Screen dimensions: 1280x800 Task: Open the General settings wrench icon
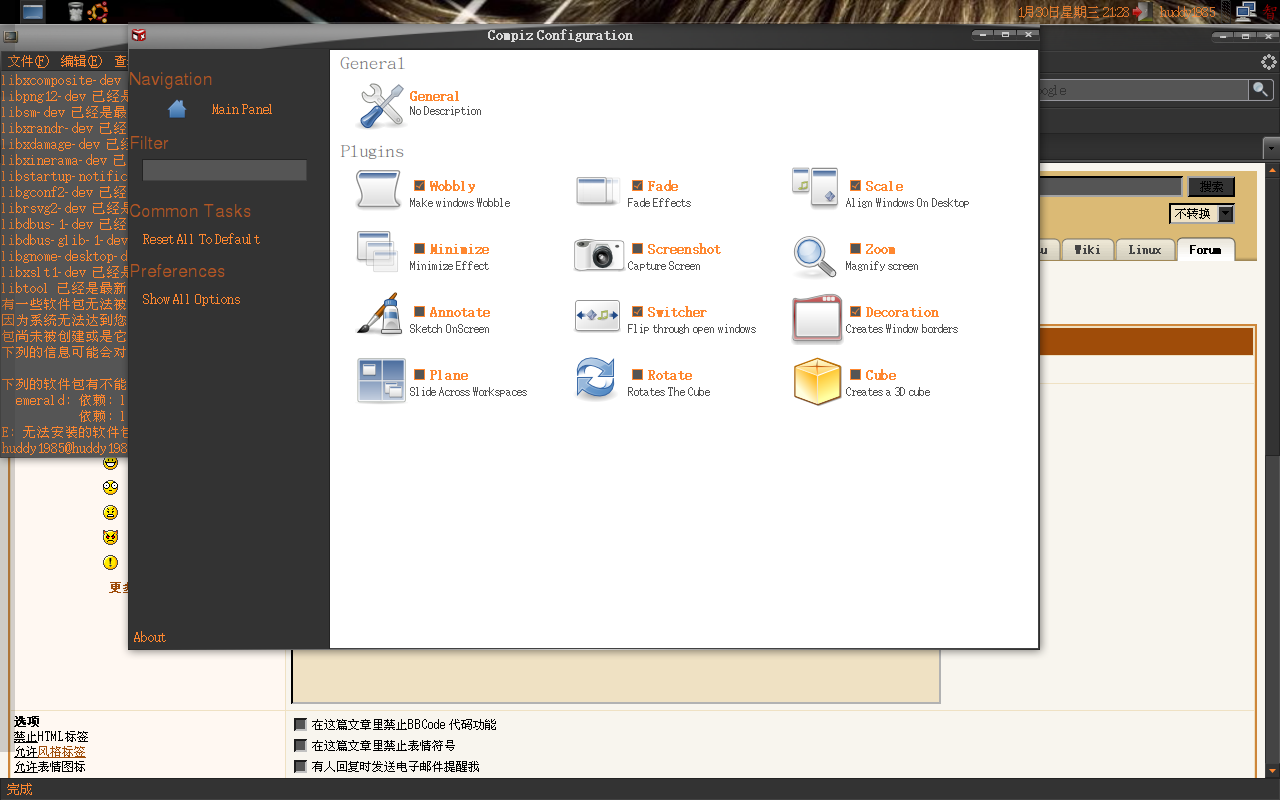click(380, 105)
